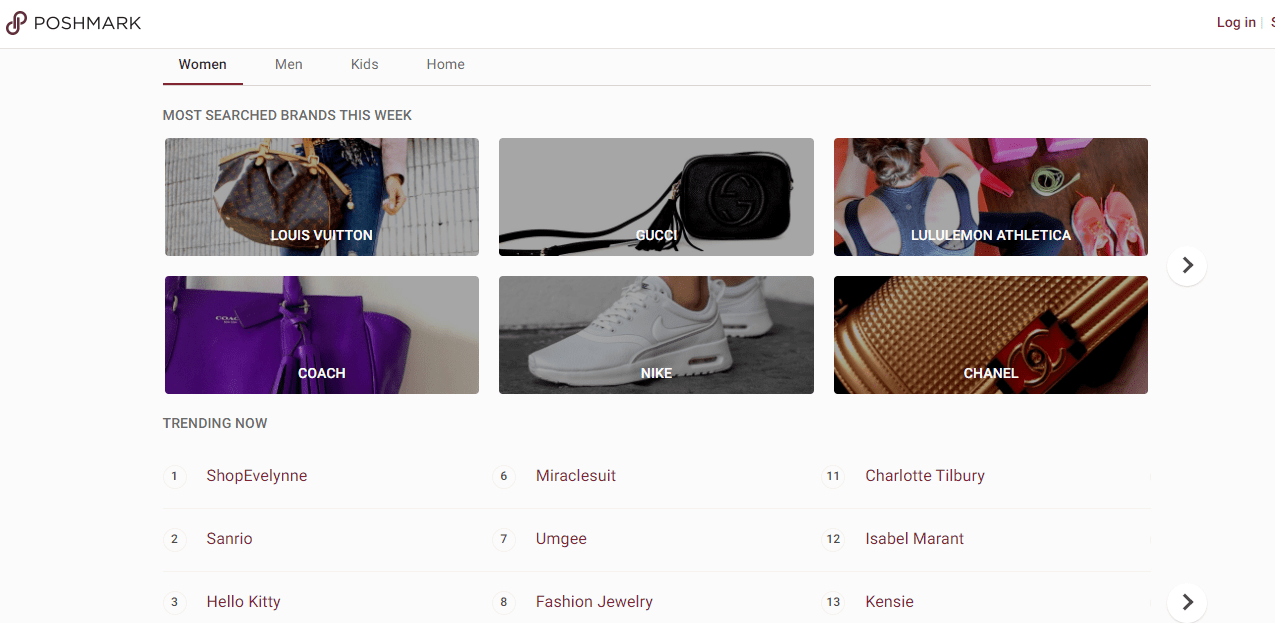Open the Gucci brand card
Image resolution: width=1275 pixels, height=623 pixels.
pos(656,197)
